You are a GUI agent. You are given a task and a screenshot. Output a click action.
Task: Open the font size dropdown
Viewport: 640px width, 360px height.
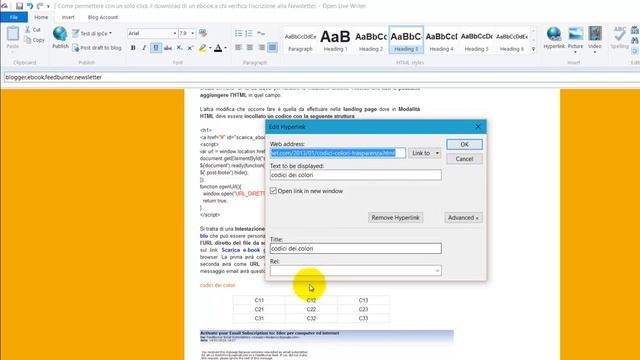click(x=193, y=33)
